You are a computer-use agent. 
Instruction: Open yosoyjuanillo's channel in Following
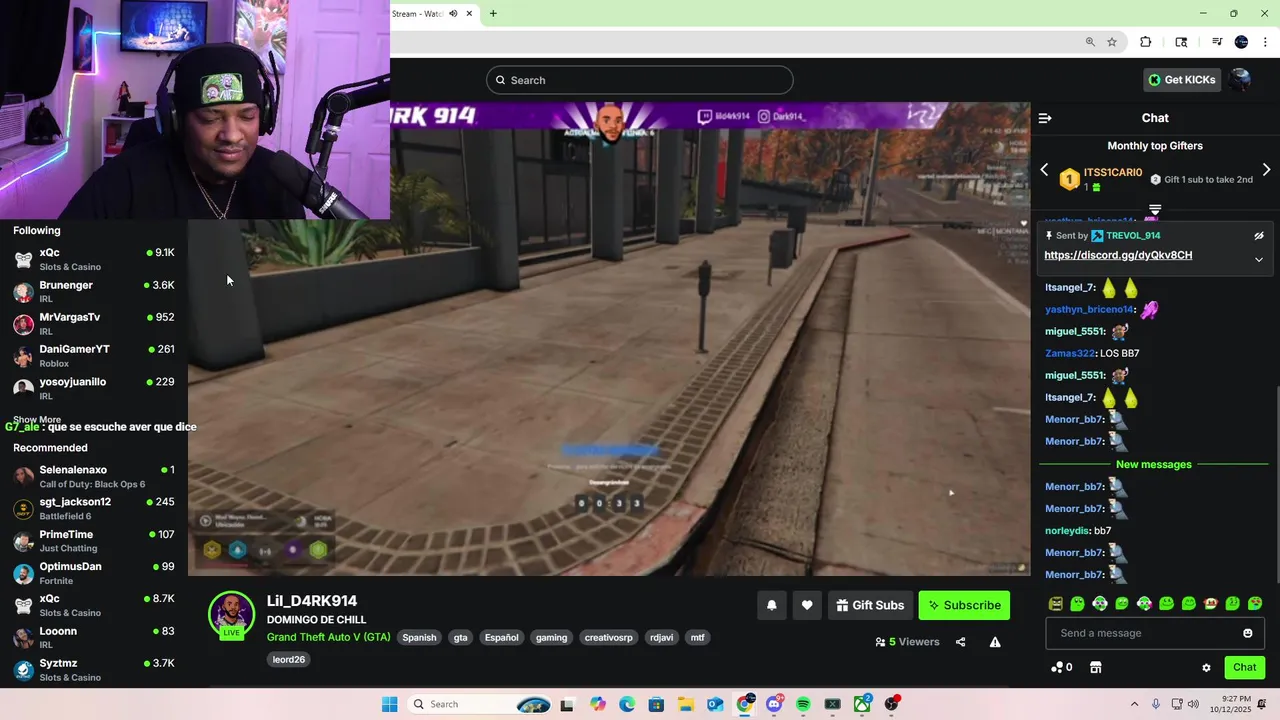pyautogui.click(x=94, y=388)
